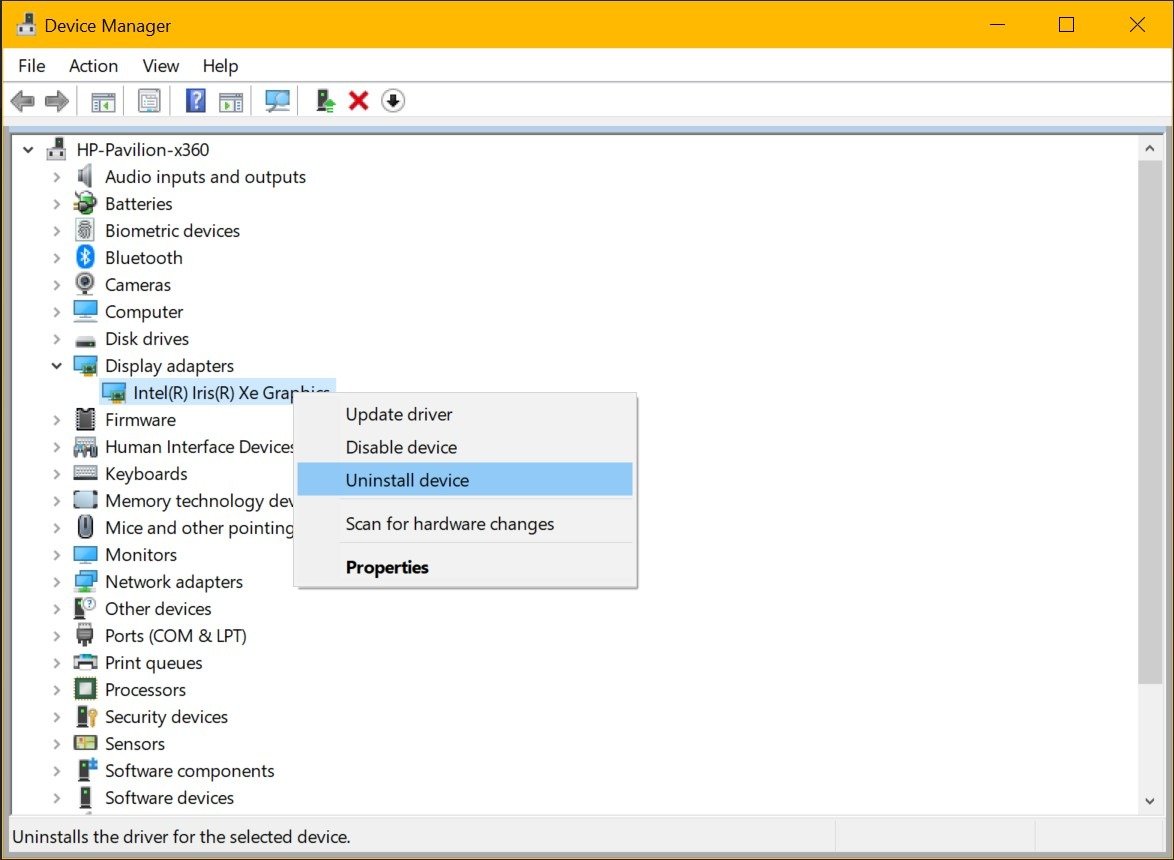The height and width of the screenshot is (860, 1174).
Task: Click the Audio inputs and outputs speaker icon
Action: pos(85,176)
